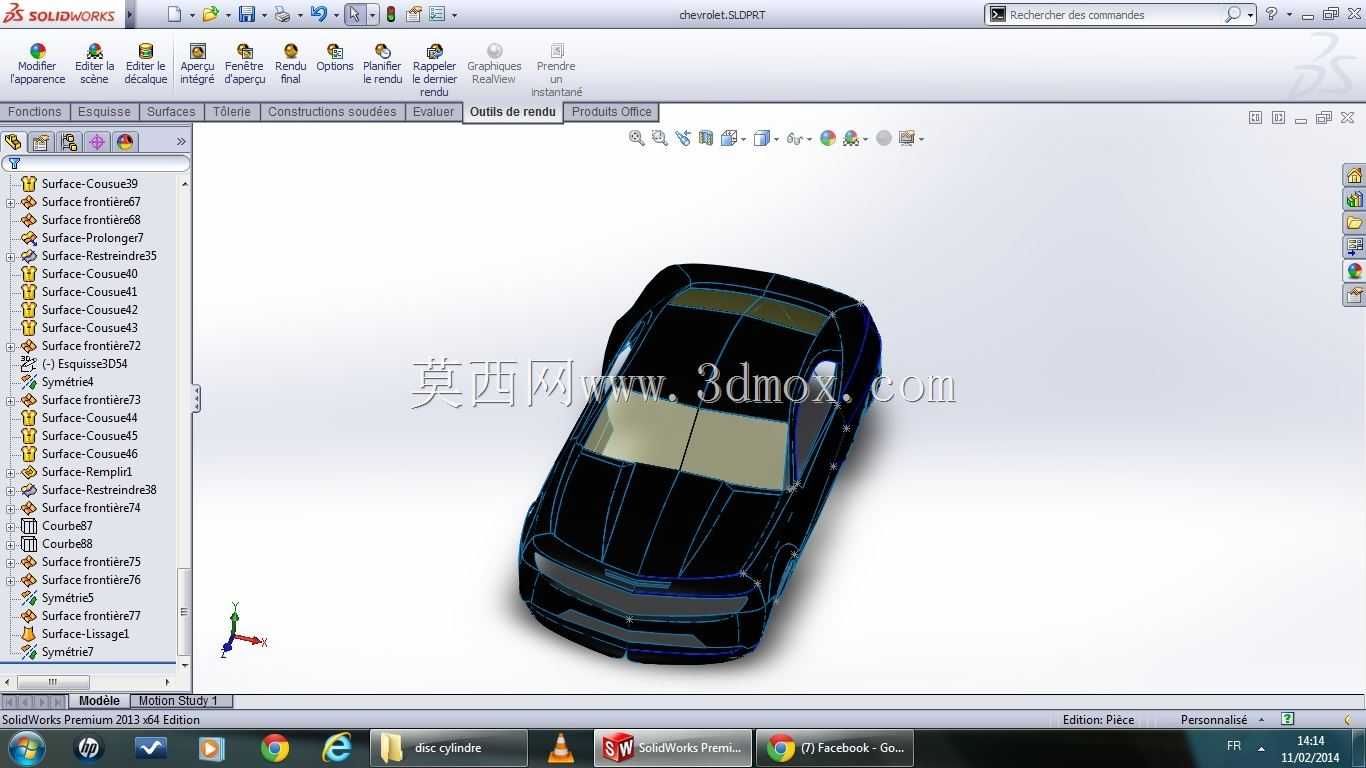
Task: Open render Options
Action: click(x=335, y=59)
